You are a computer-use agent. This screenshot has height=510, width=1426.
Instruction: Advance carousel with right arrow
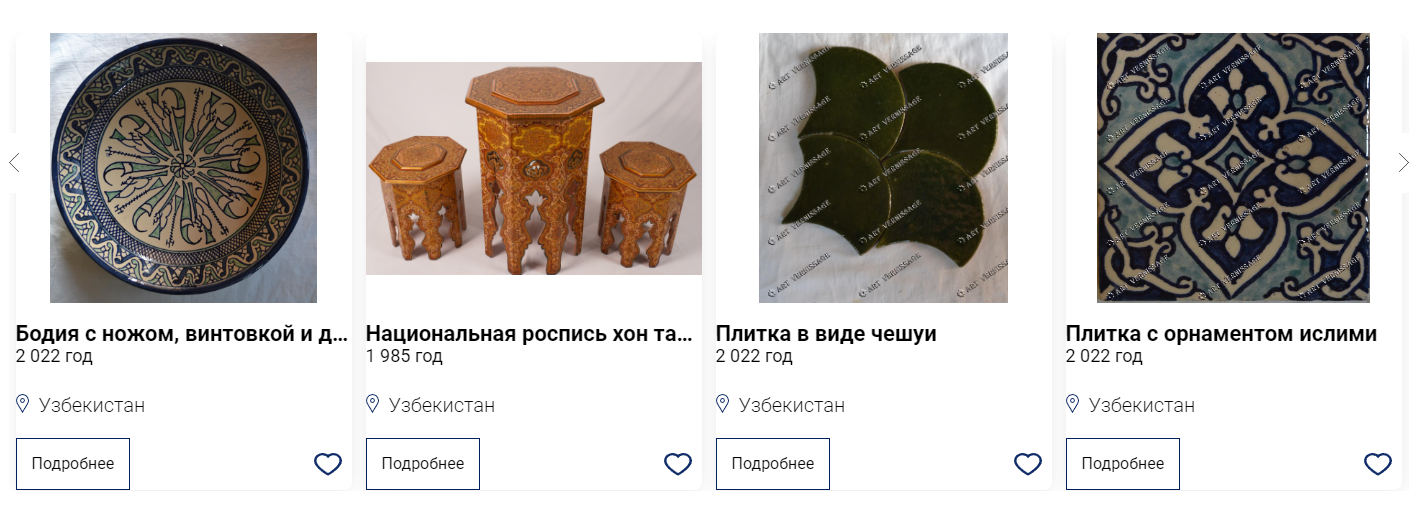click(1404, 162)
